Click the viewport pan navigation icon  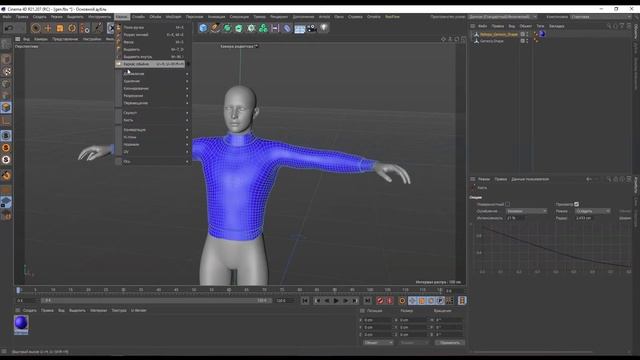pos(444,39)
